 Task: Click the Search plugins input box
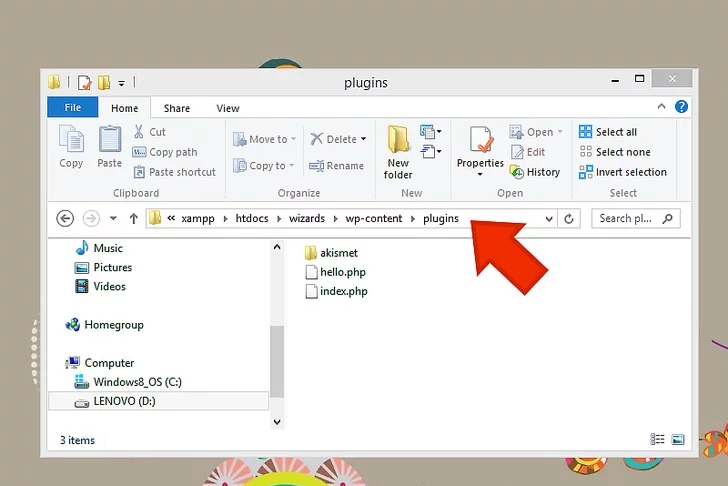628,218
